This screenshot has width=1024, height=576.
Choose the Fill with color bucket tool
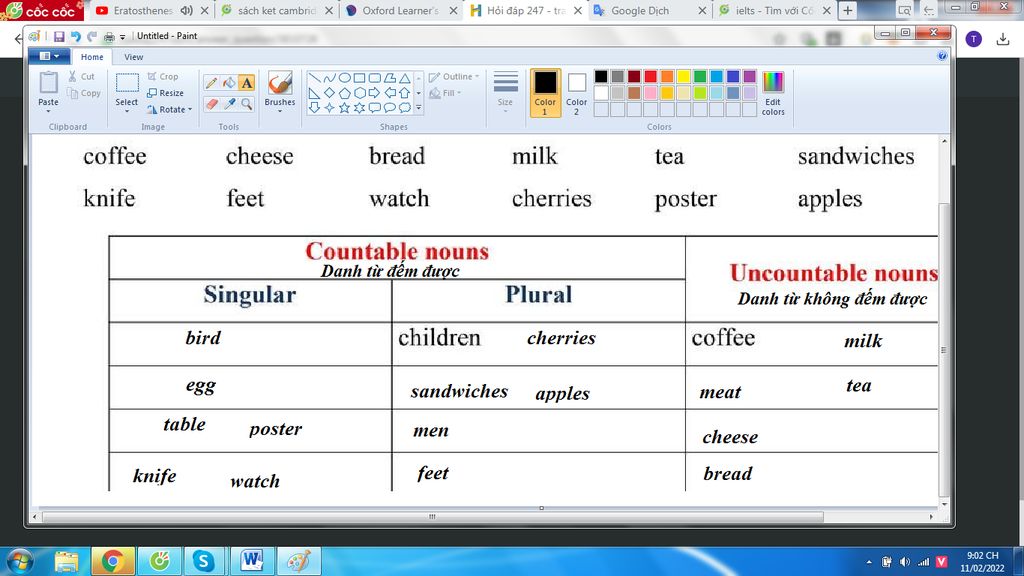point(229,83)
